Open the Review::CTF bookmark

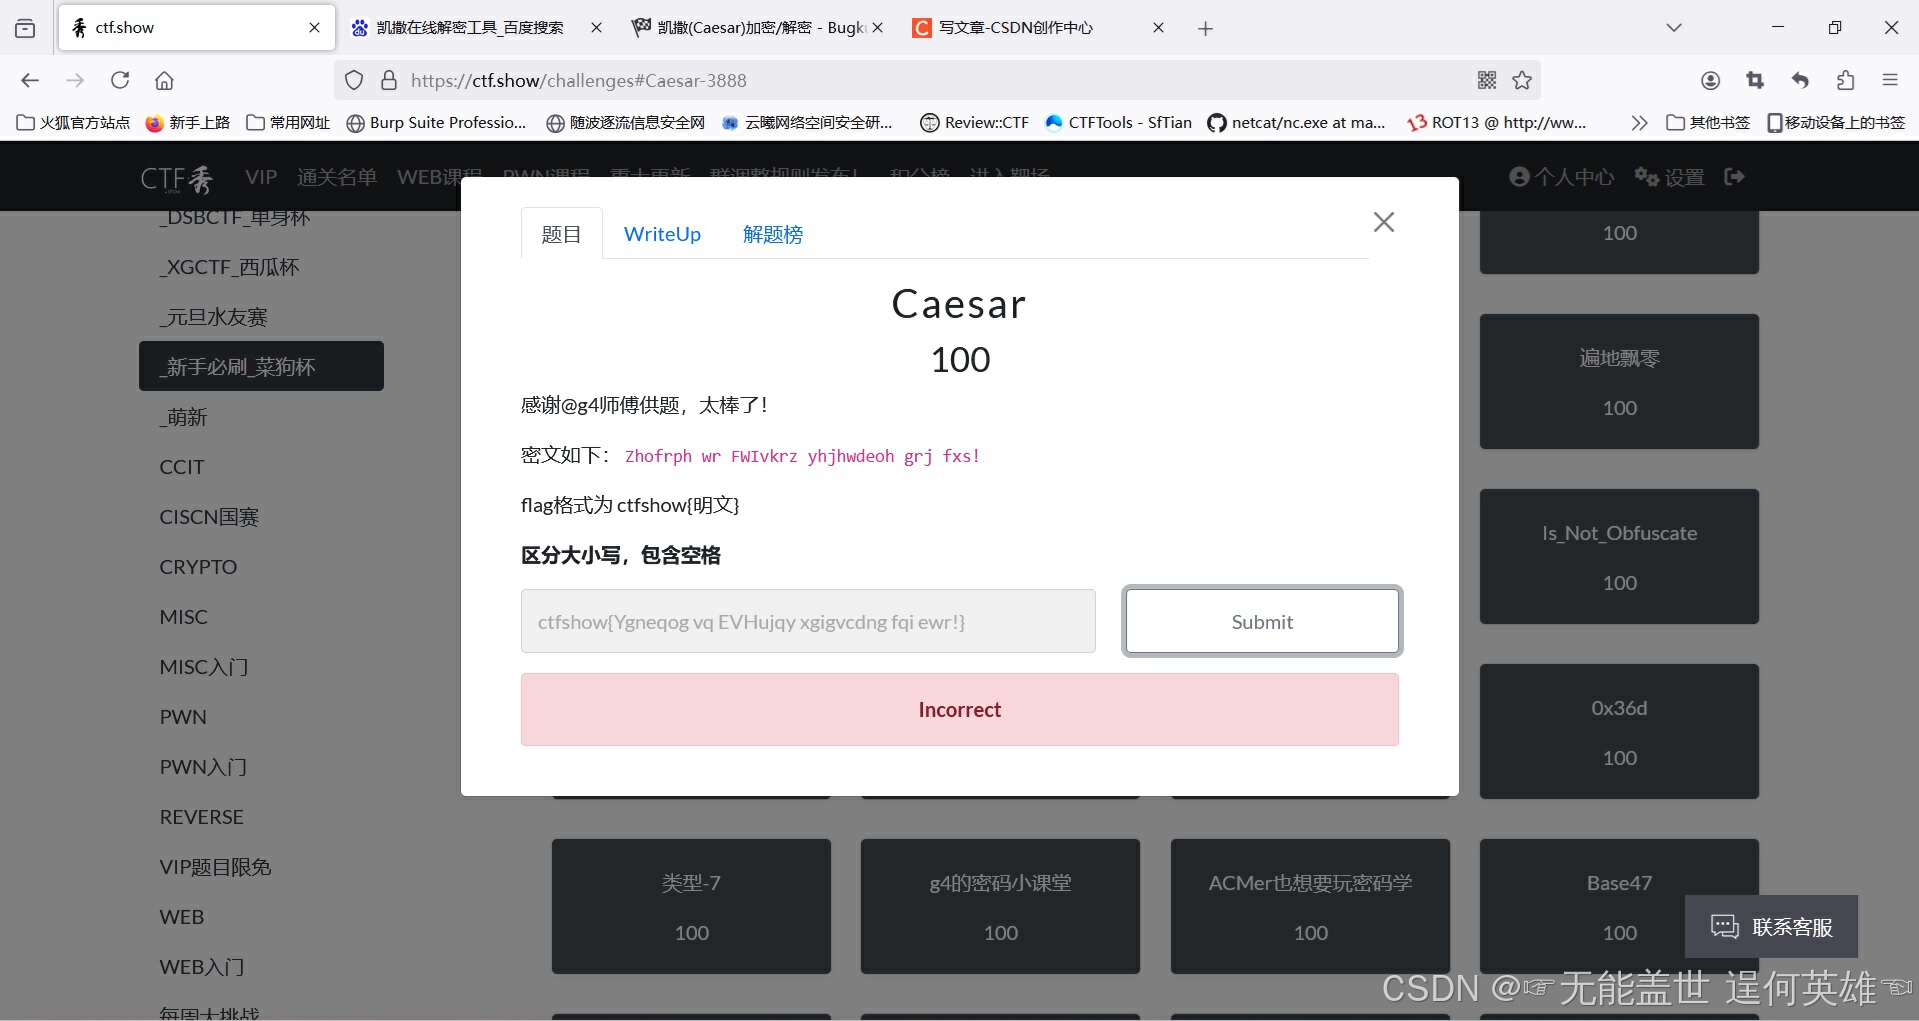(974, 122)
